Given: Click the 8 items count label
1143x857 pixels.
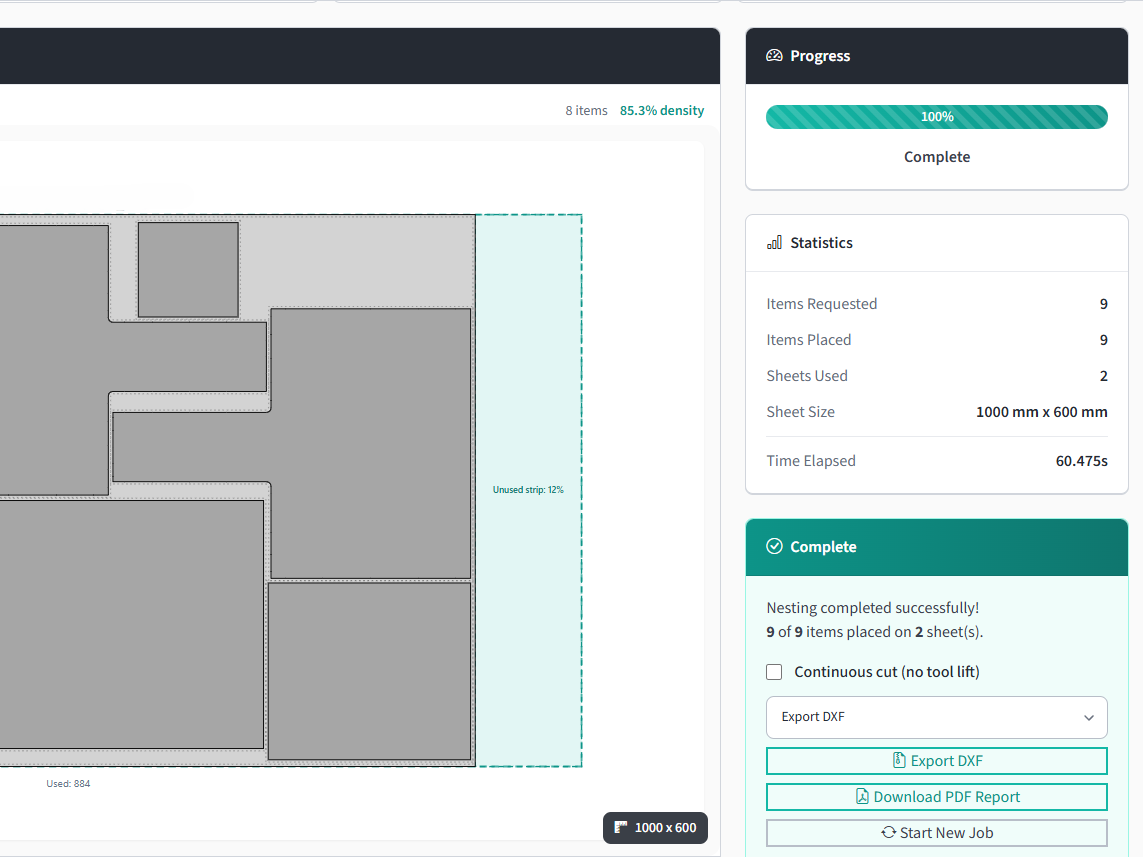Looking at the screenshot, I should click(x=586, y=110).
